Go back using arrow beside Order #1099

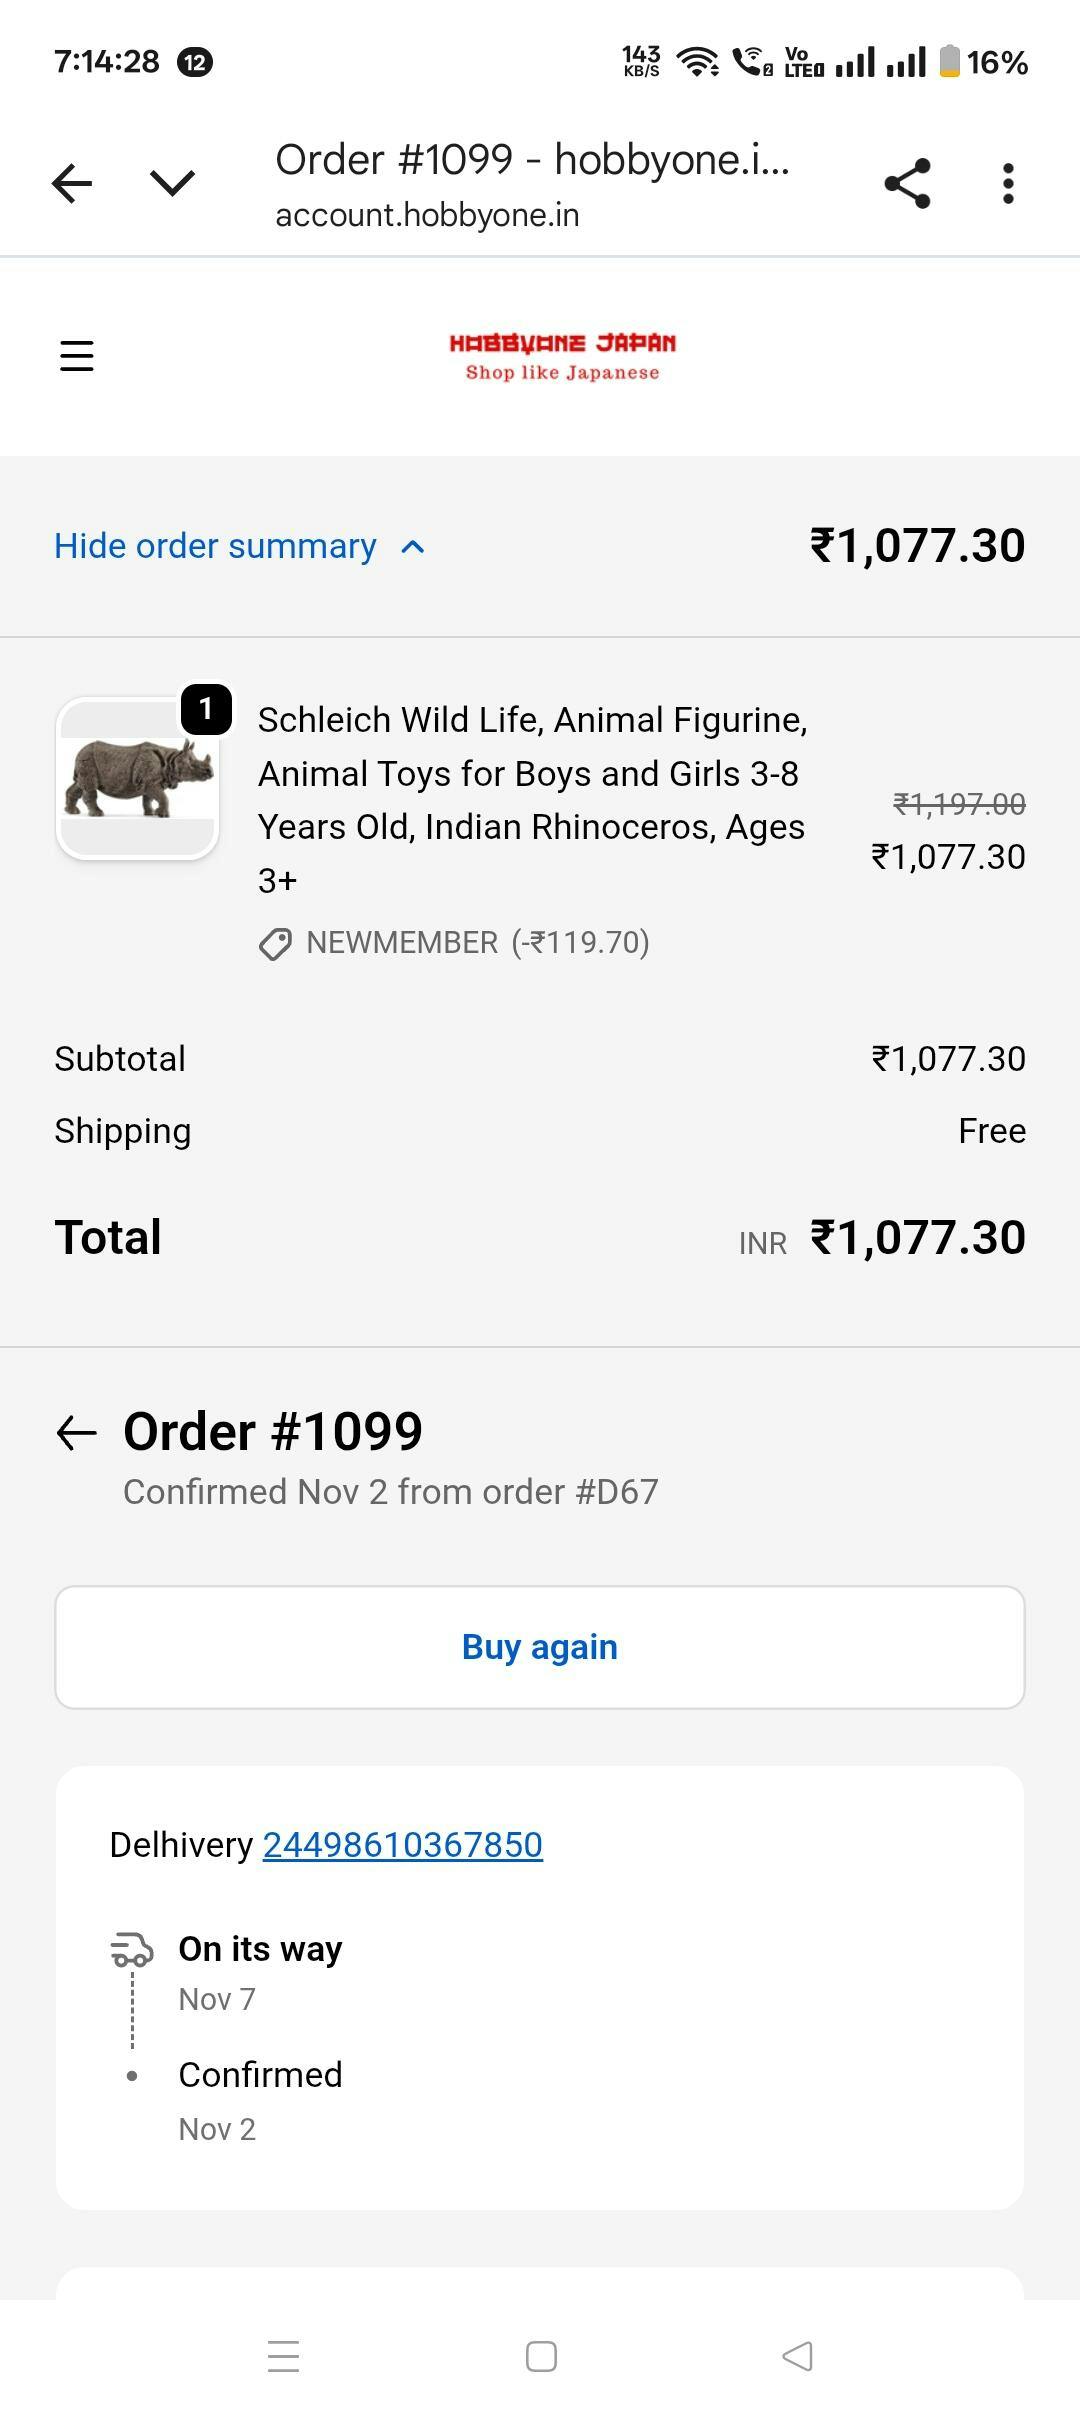pos(77,1433)
